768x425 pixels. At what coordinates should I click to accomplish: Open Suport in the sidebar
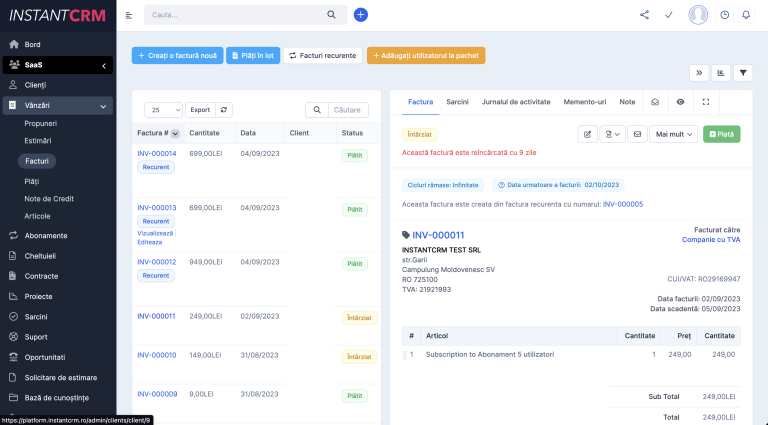tap(36, 337)
